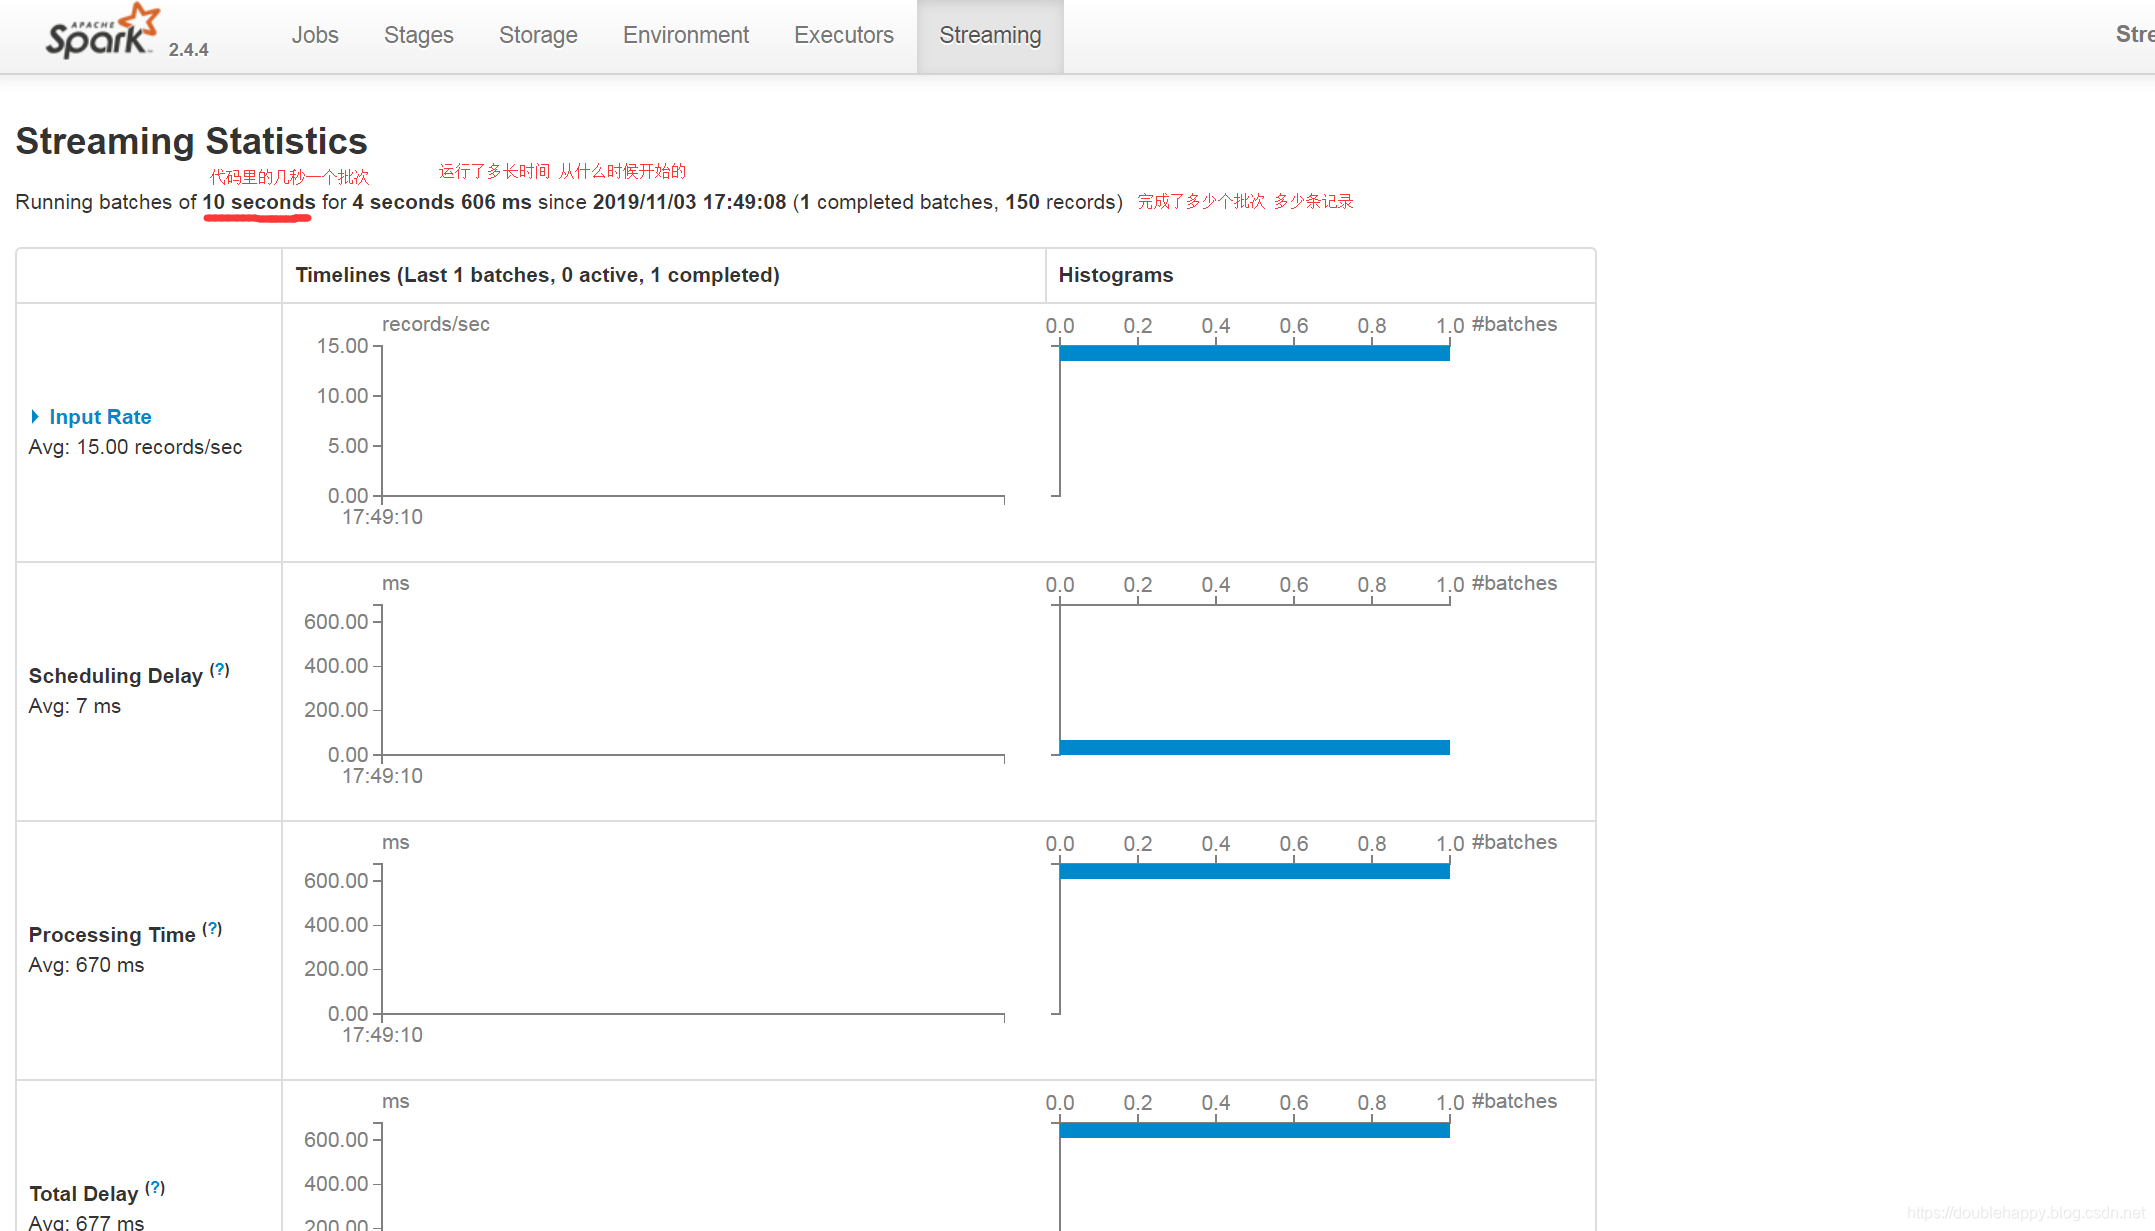Click the Spark version 2.4.4 label

click(188, 50)
